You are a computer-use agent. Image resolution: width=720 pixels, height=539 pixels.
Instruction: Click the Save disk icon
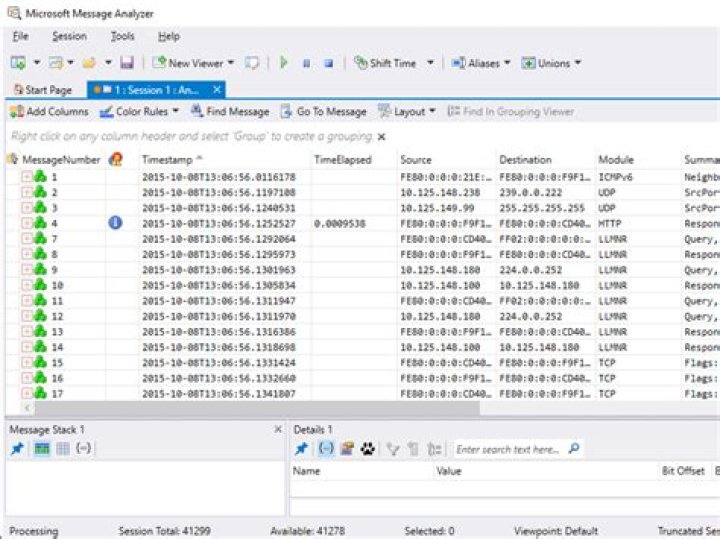(127, 62)
